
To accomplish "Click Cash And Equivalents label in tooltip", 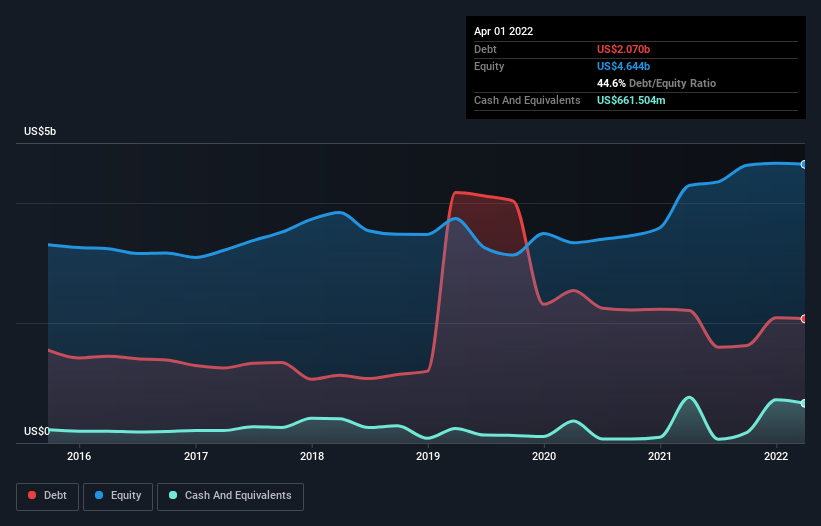I will (x=527, y=100).
